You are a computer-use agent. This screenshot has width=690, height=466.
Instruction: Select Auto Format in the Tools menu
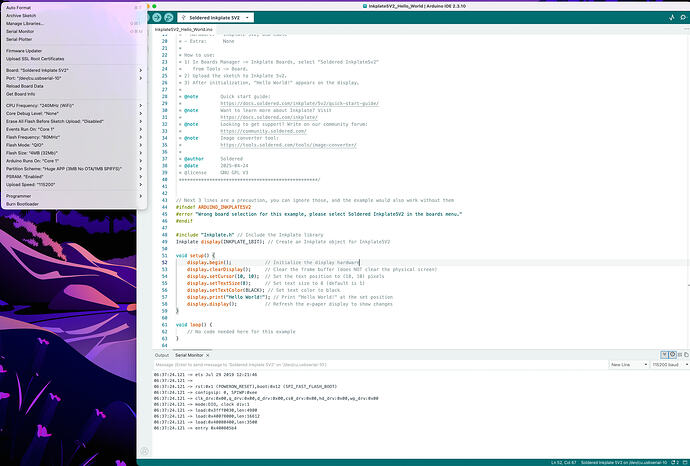coord(74,8)
